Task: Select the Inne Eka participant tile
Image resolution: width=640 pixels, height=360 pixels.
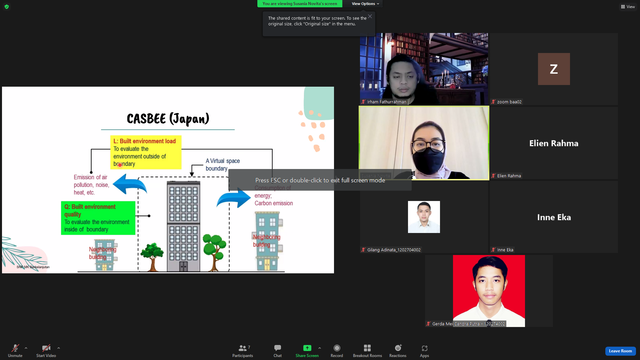Action: (554, 217)
